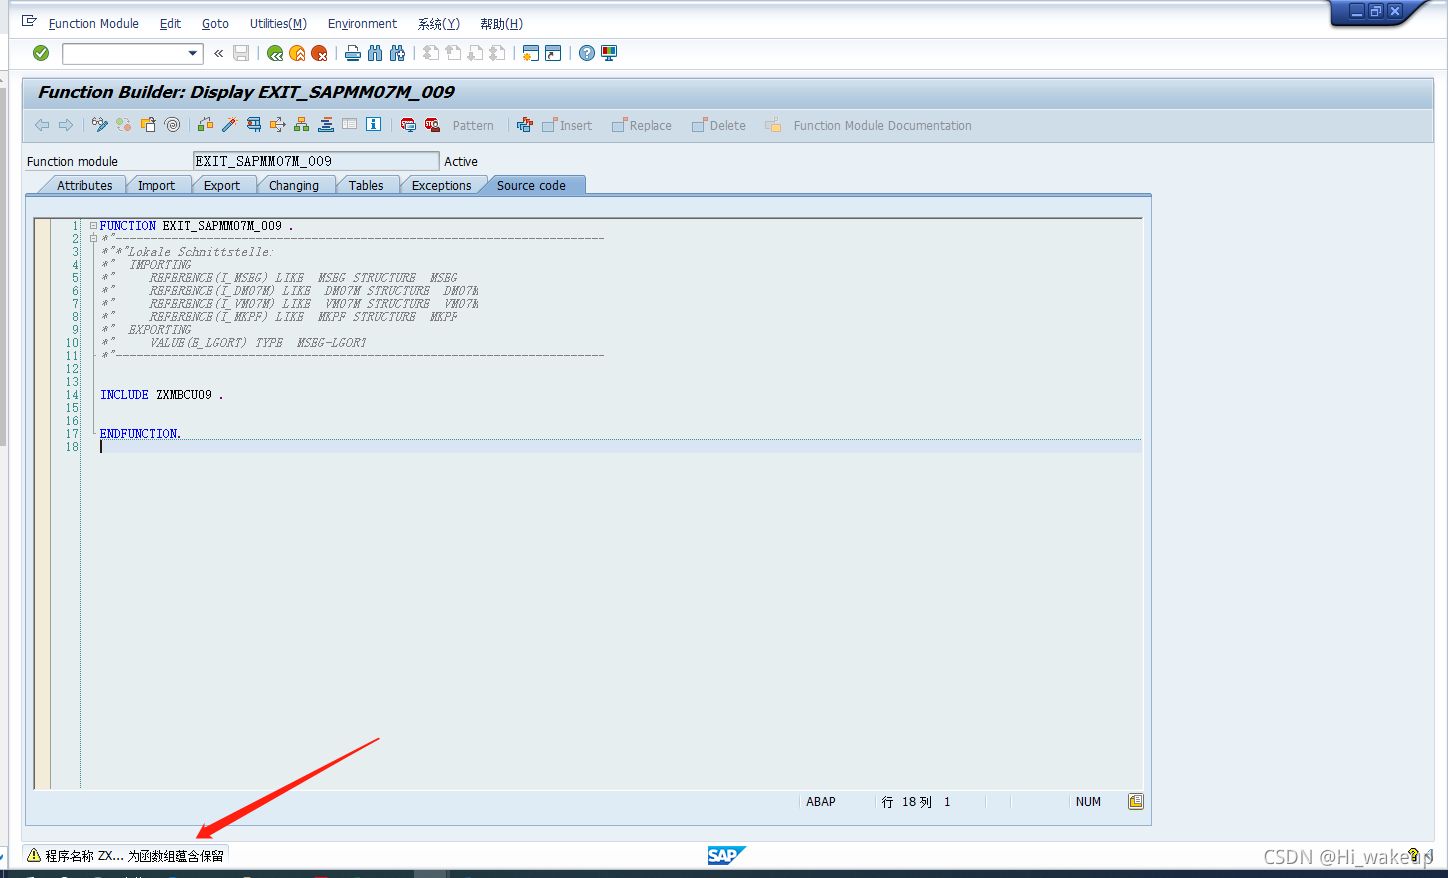This screenshot has height=878, width=1448.
Task: Click the Function Module Documentation button
Action: coord(869,126)
